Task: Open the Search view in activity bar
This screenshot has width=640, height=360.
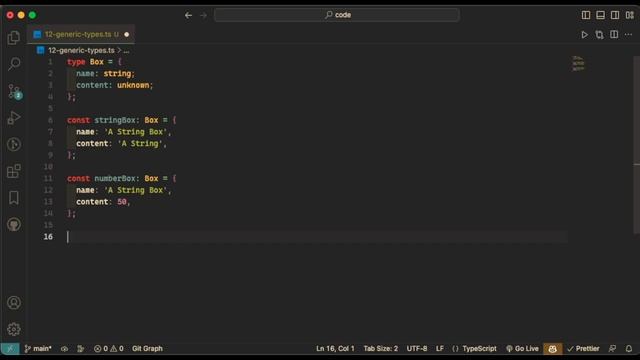Action: click(x=14, y=64)
